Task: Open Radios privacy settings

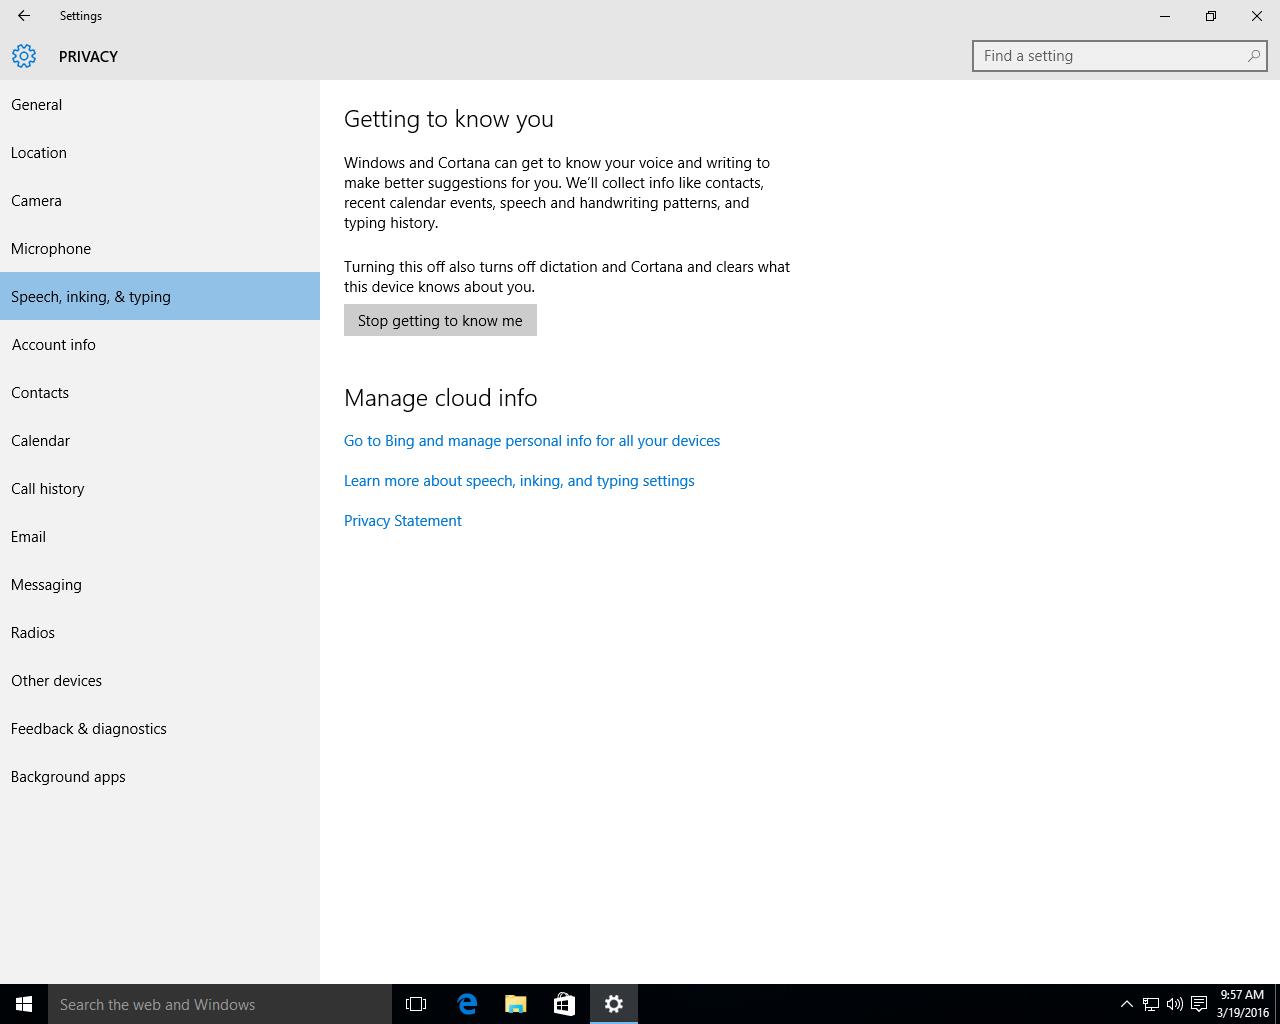Action: [160, 632]
